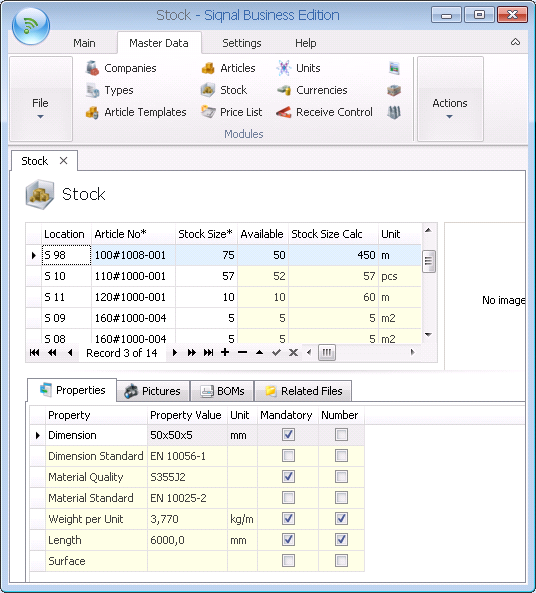Click top unlabeled module icon at ribbon right
Viewport: 536px width, 593px height.
(x=394, y=68)
